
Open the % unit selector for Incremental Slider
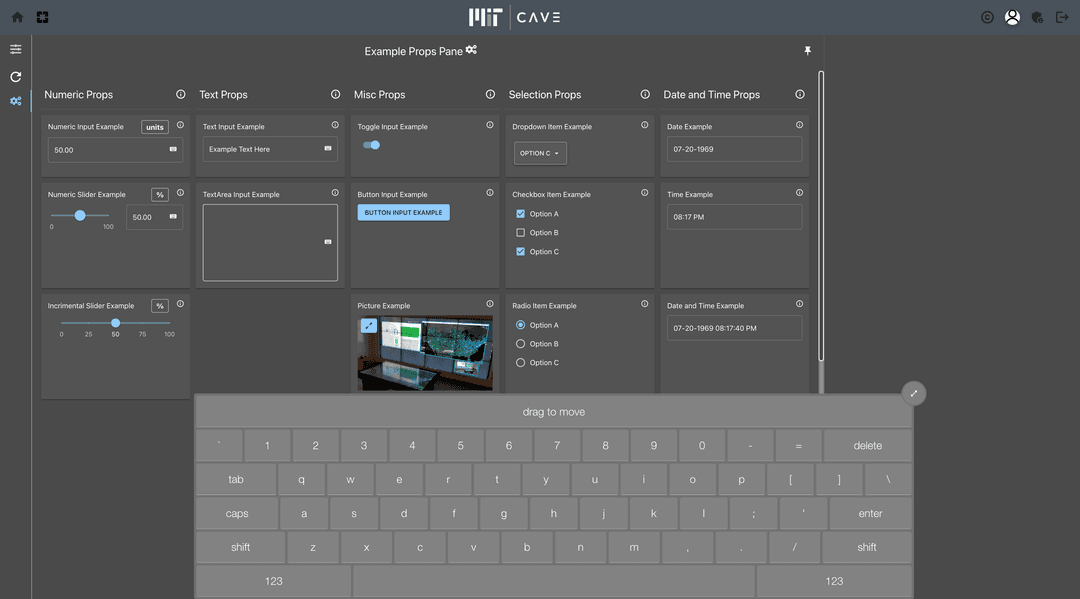[x=160, y=306]
